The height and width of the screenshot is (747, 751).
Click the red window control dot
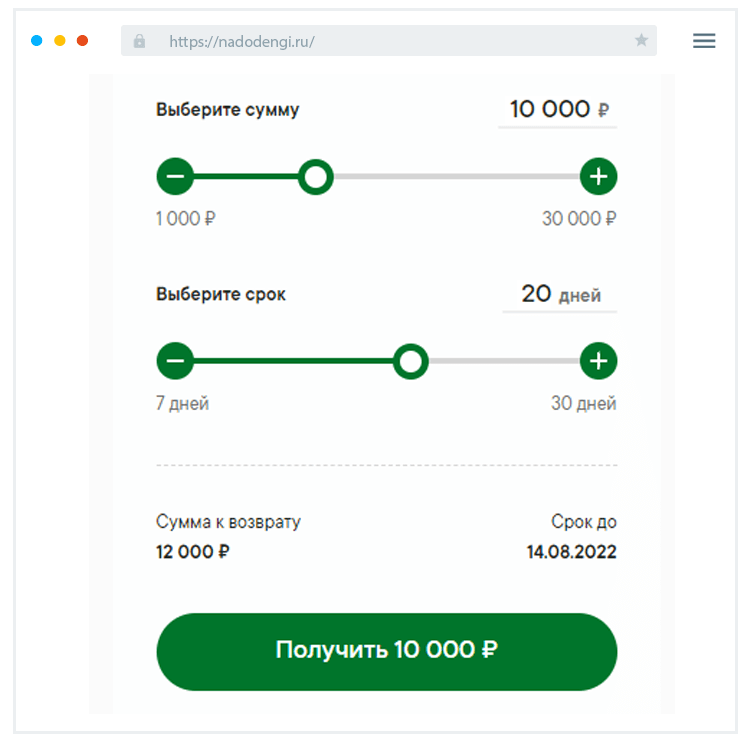point(82,41)
